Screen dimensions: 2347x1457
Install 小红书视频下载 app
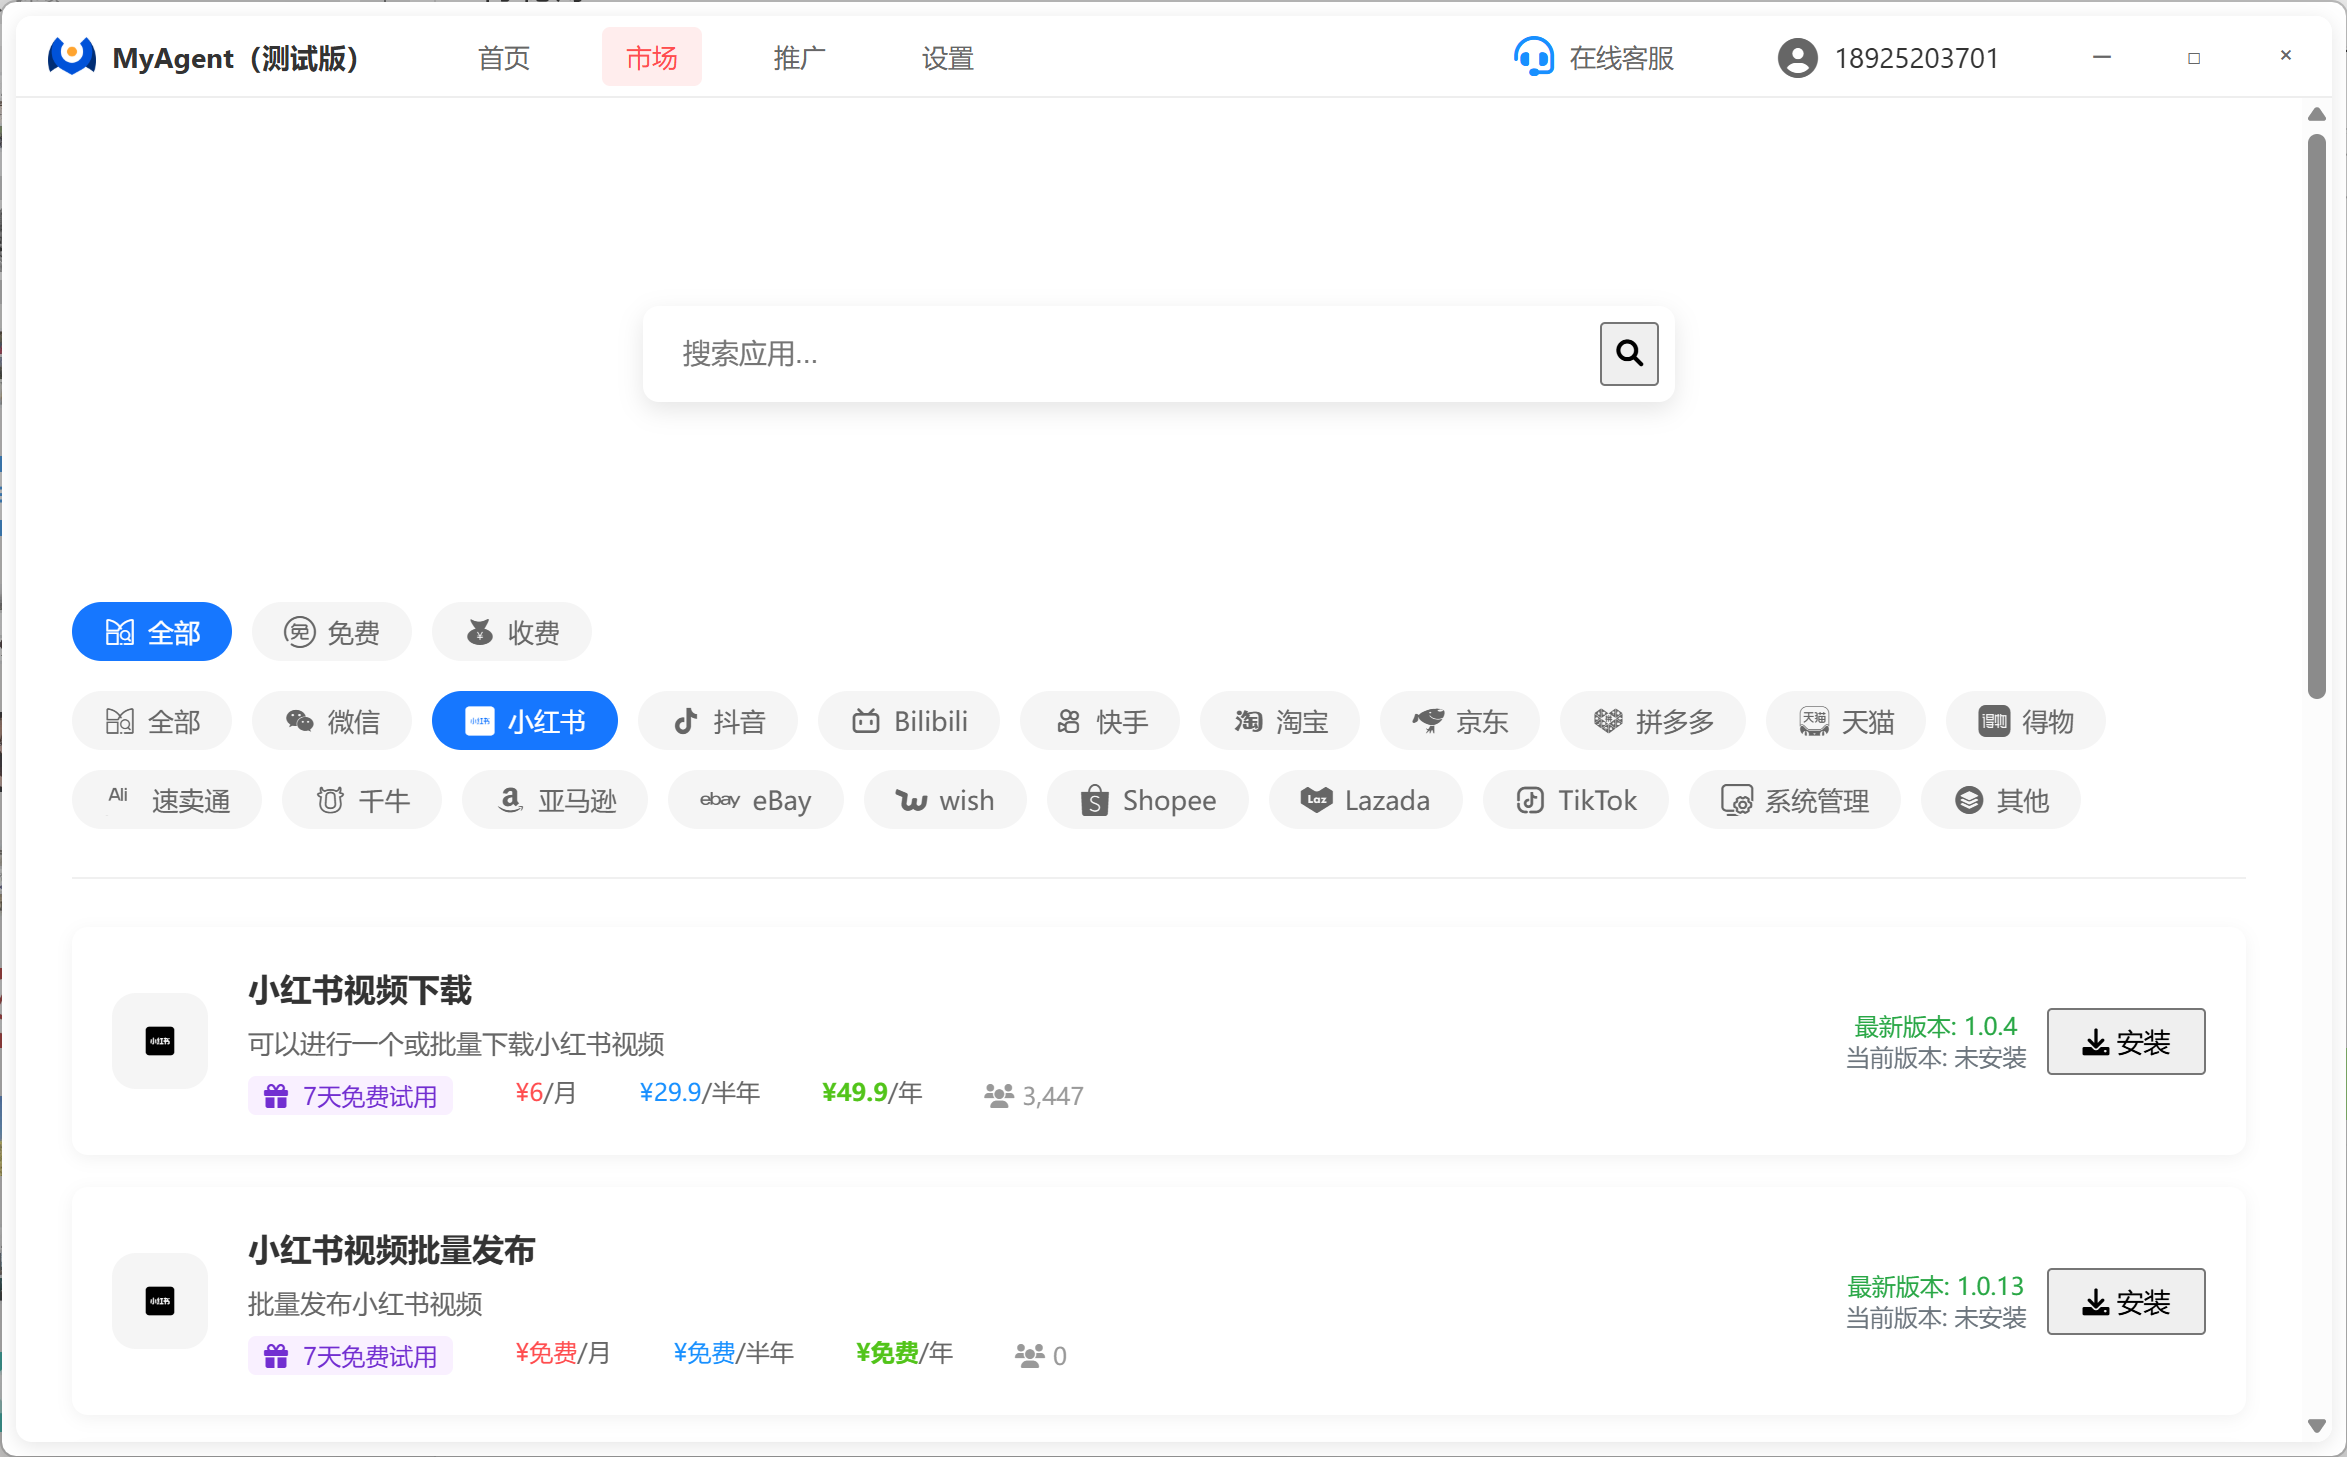tap(2125, 1042)
